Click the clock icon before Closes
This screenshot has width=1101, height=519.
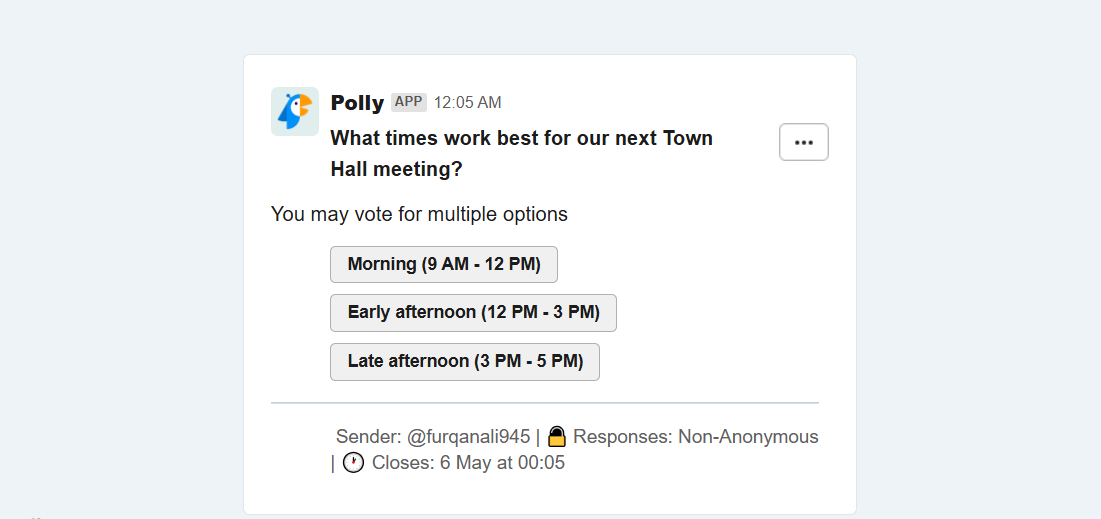click(x=353, y=463)
